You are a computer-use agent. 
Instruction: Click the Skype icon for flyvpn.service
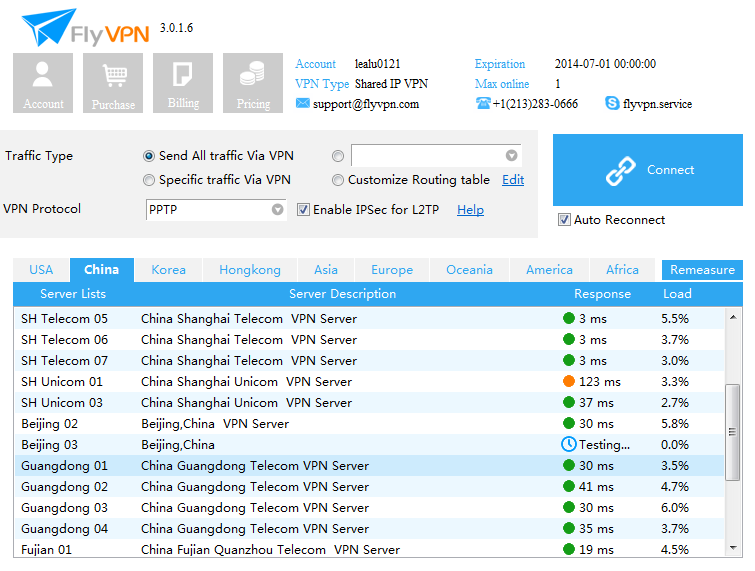click(612, 103)
